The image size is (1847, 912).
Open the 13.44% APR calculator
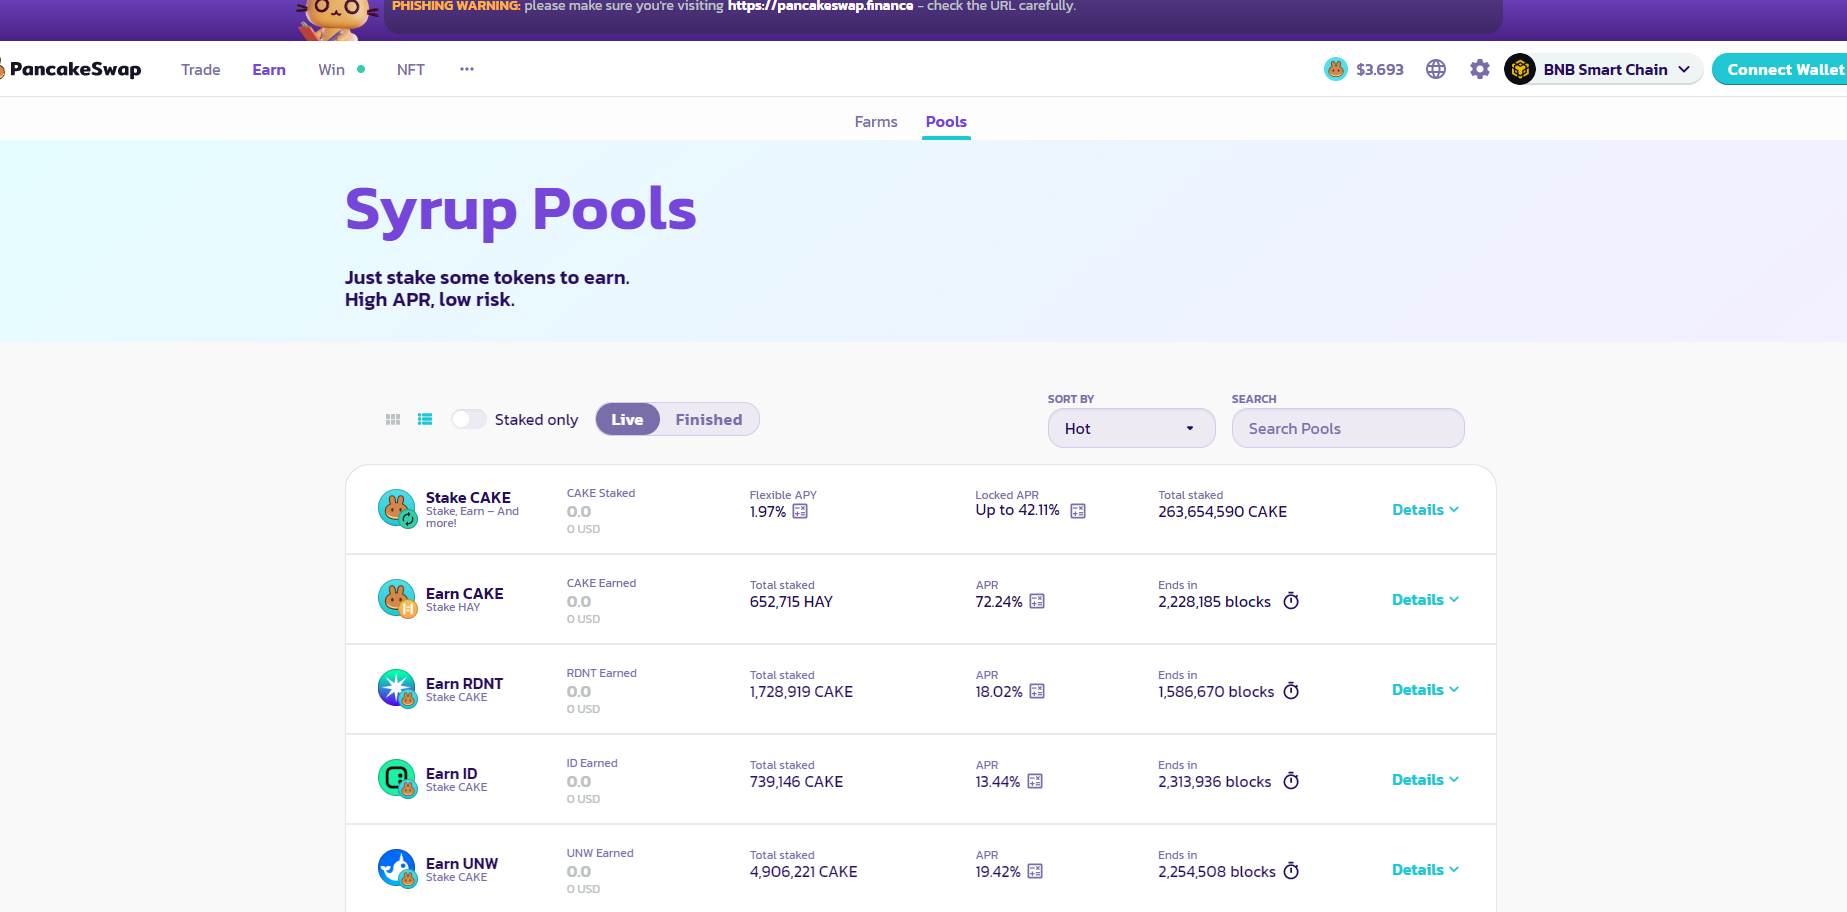coord(1035,781)
